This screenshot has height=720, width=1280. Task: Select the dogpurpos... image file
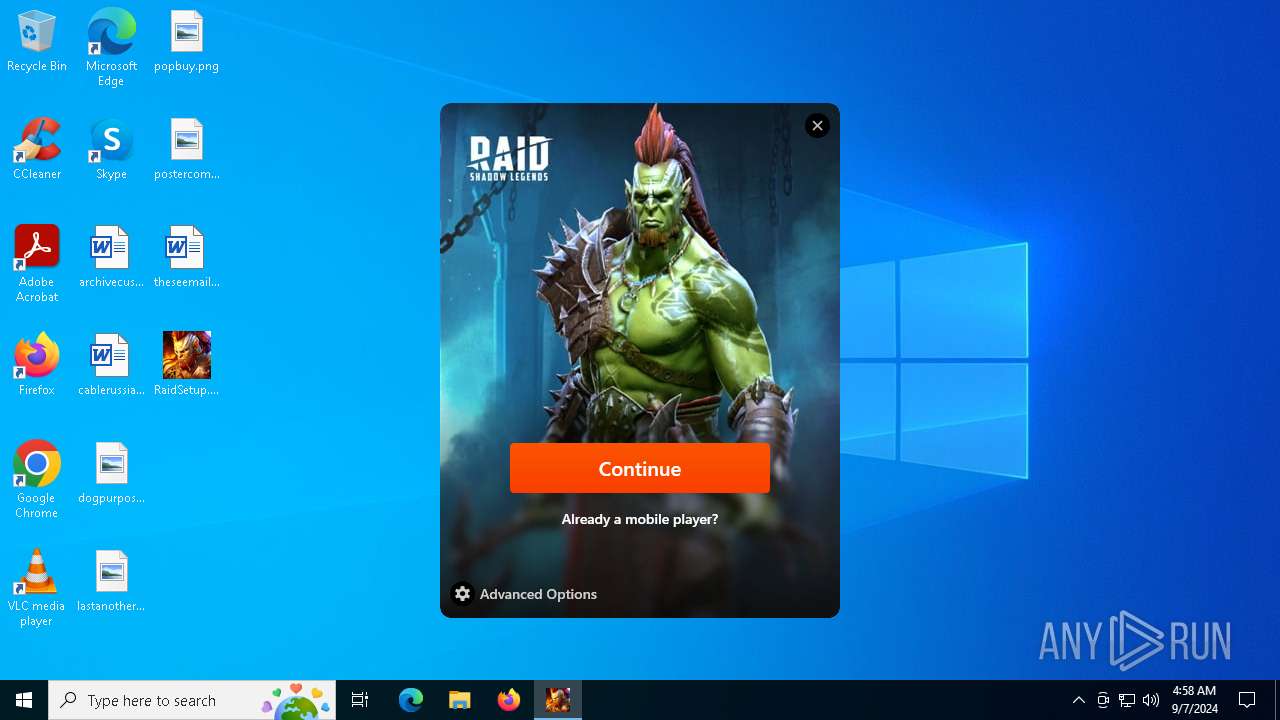[x=111, y=474]
